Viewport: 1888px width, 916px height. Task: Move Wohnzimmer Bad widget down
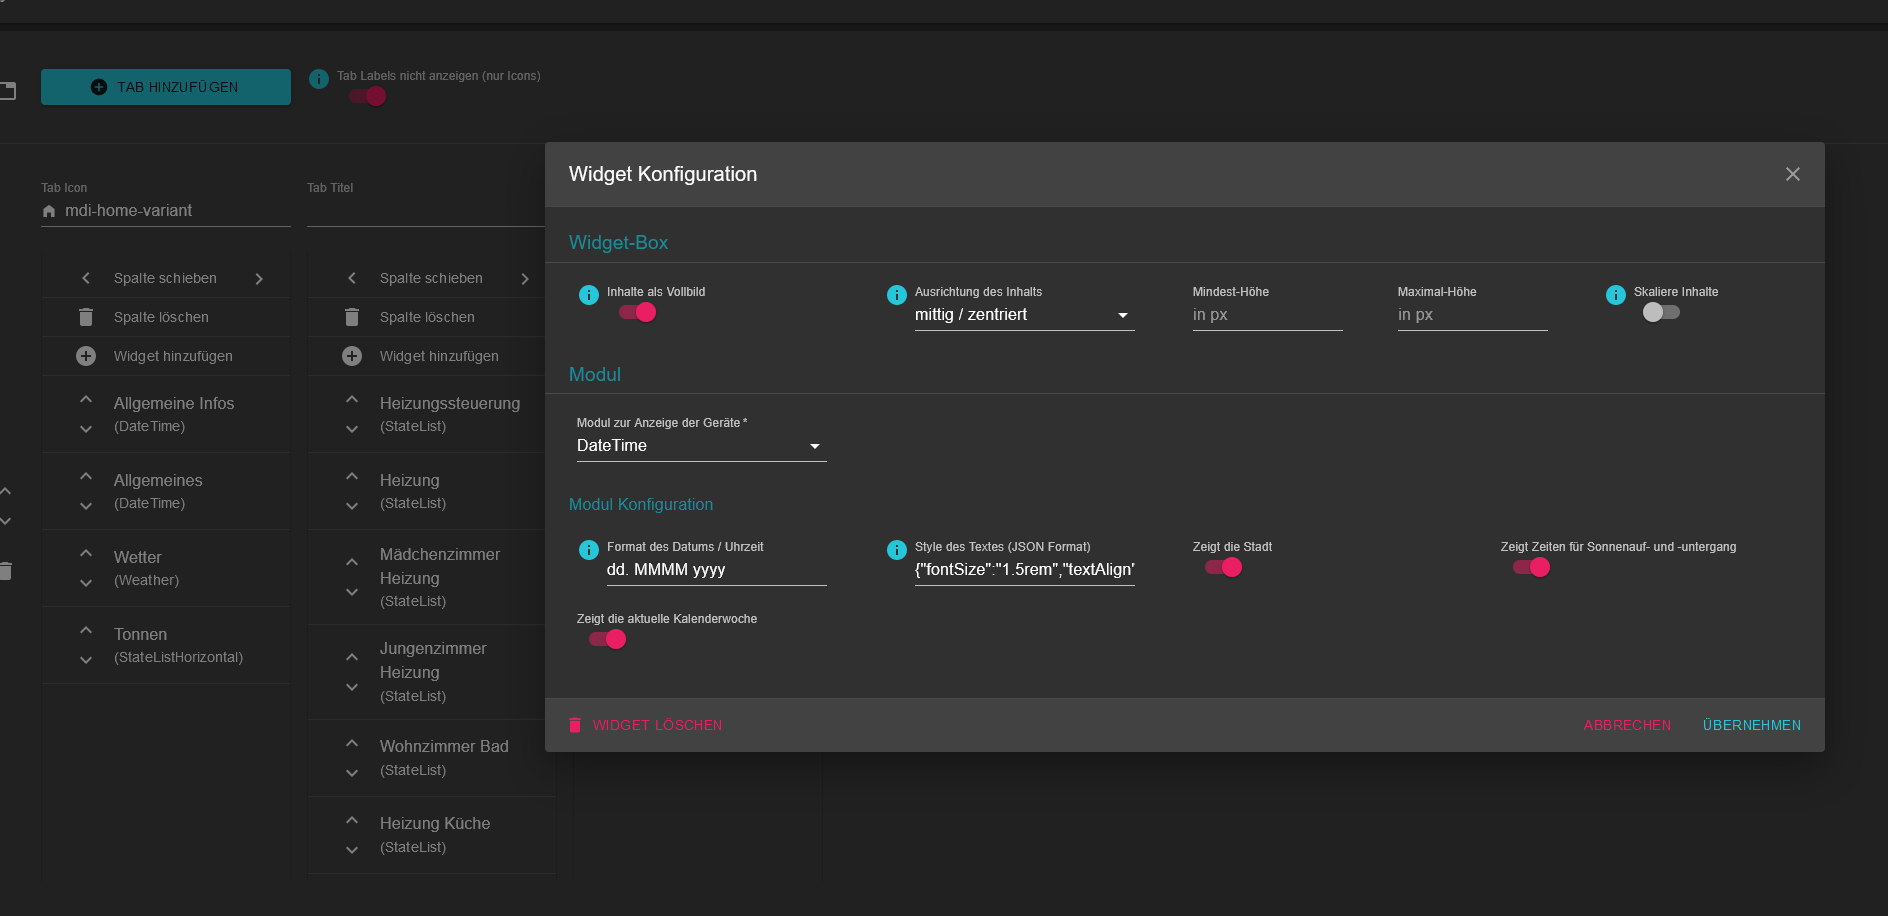(352, 773)
